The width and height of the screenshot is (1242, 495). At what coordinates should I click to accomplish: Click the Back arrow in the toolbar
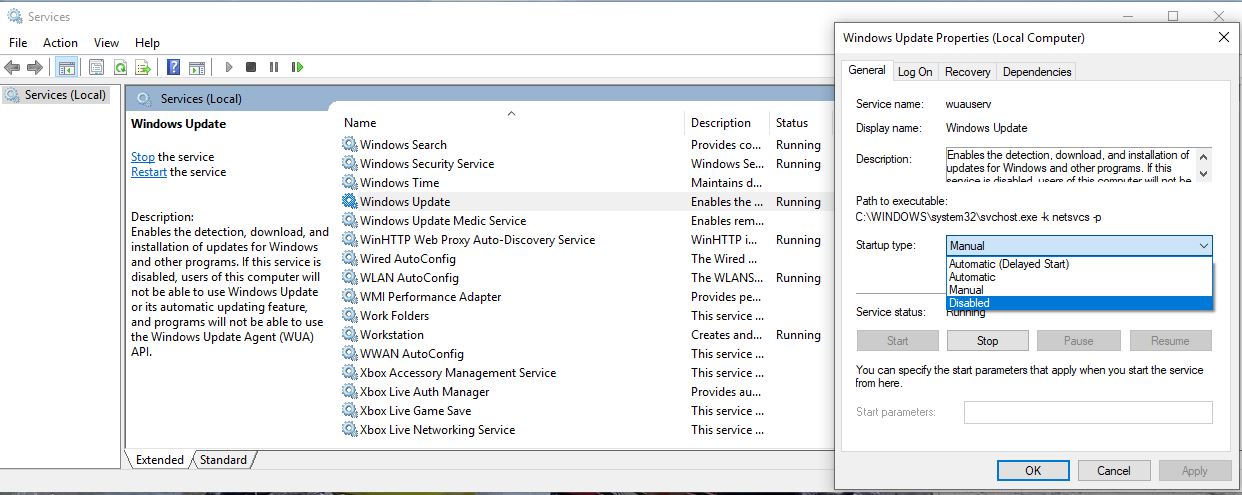12,67
